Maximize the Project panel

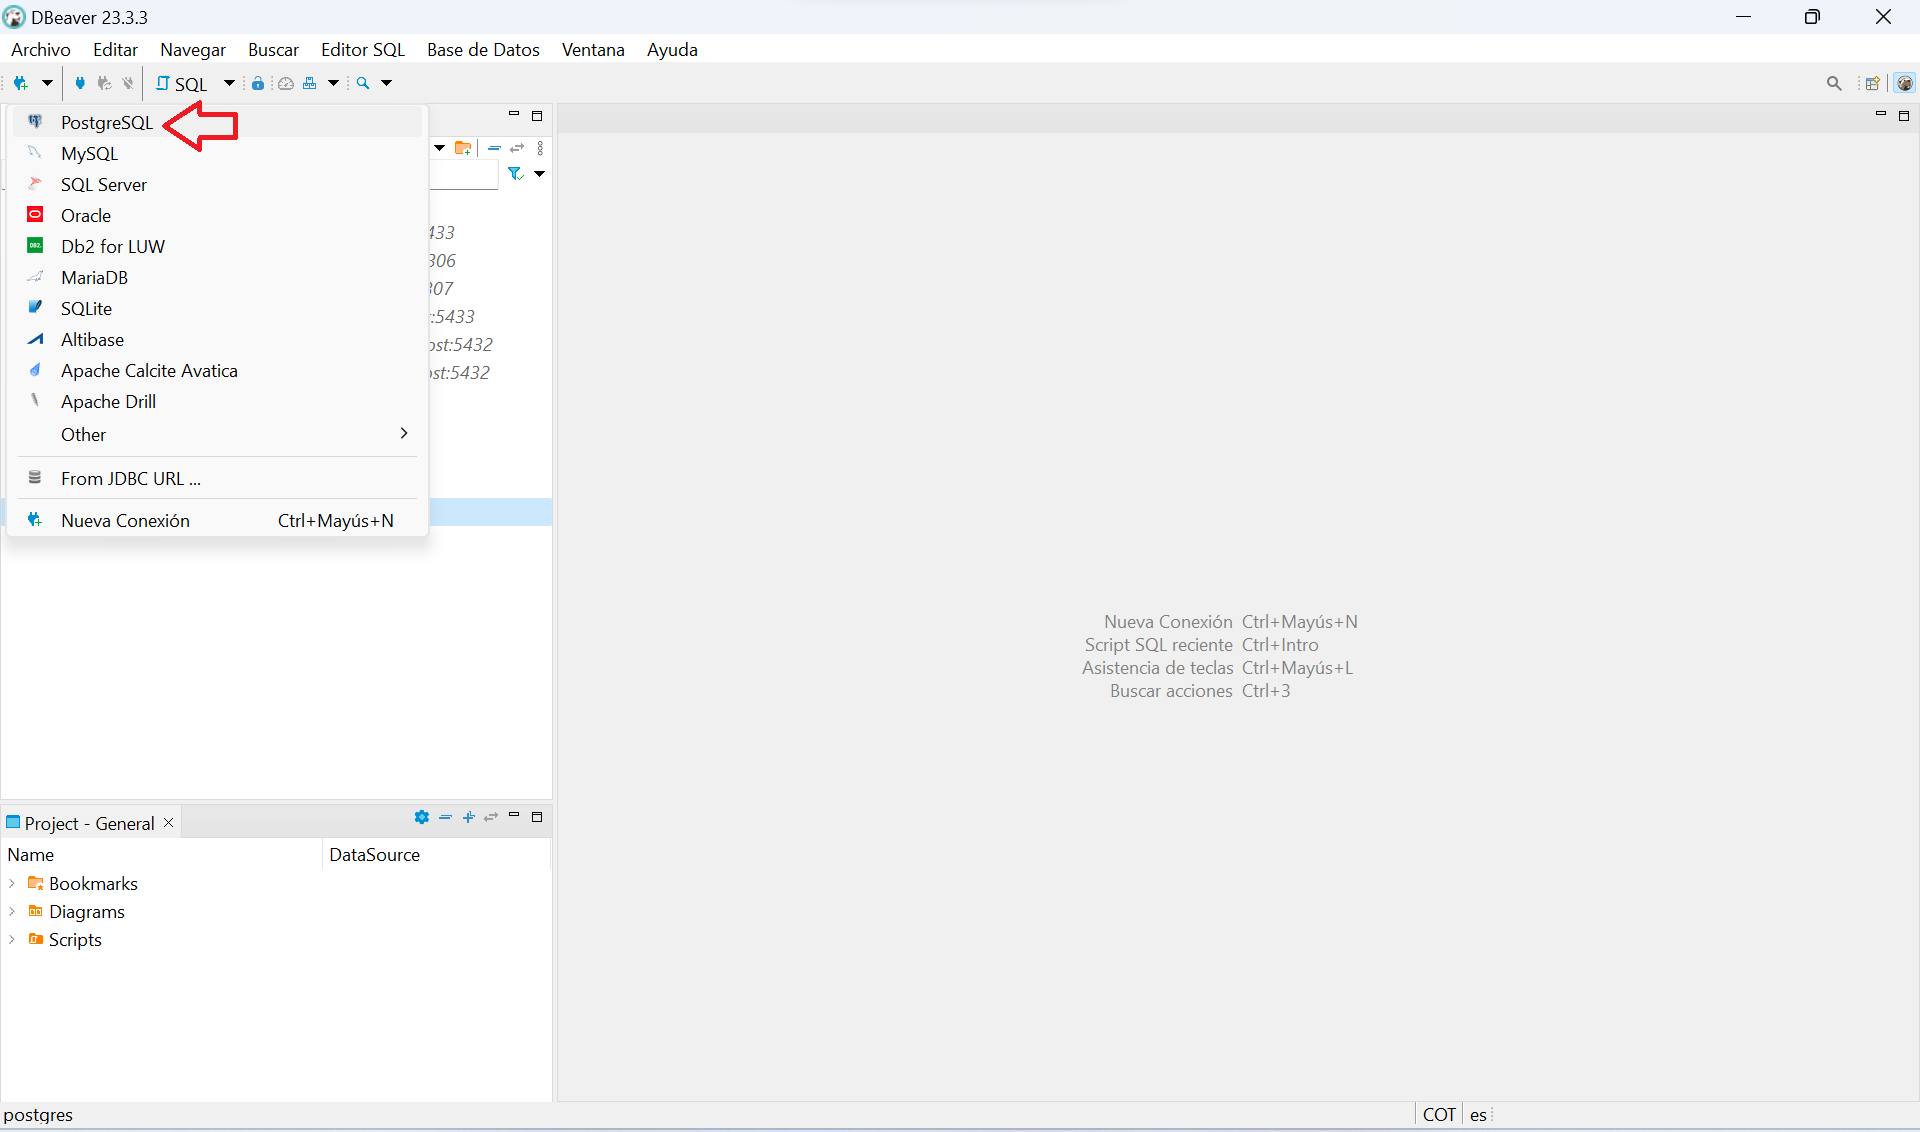537,817
